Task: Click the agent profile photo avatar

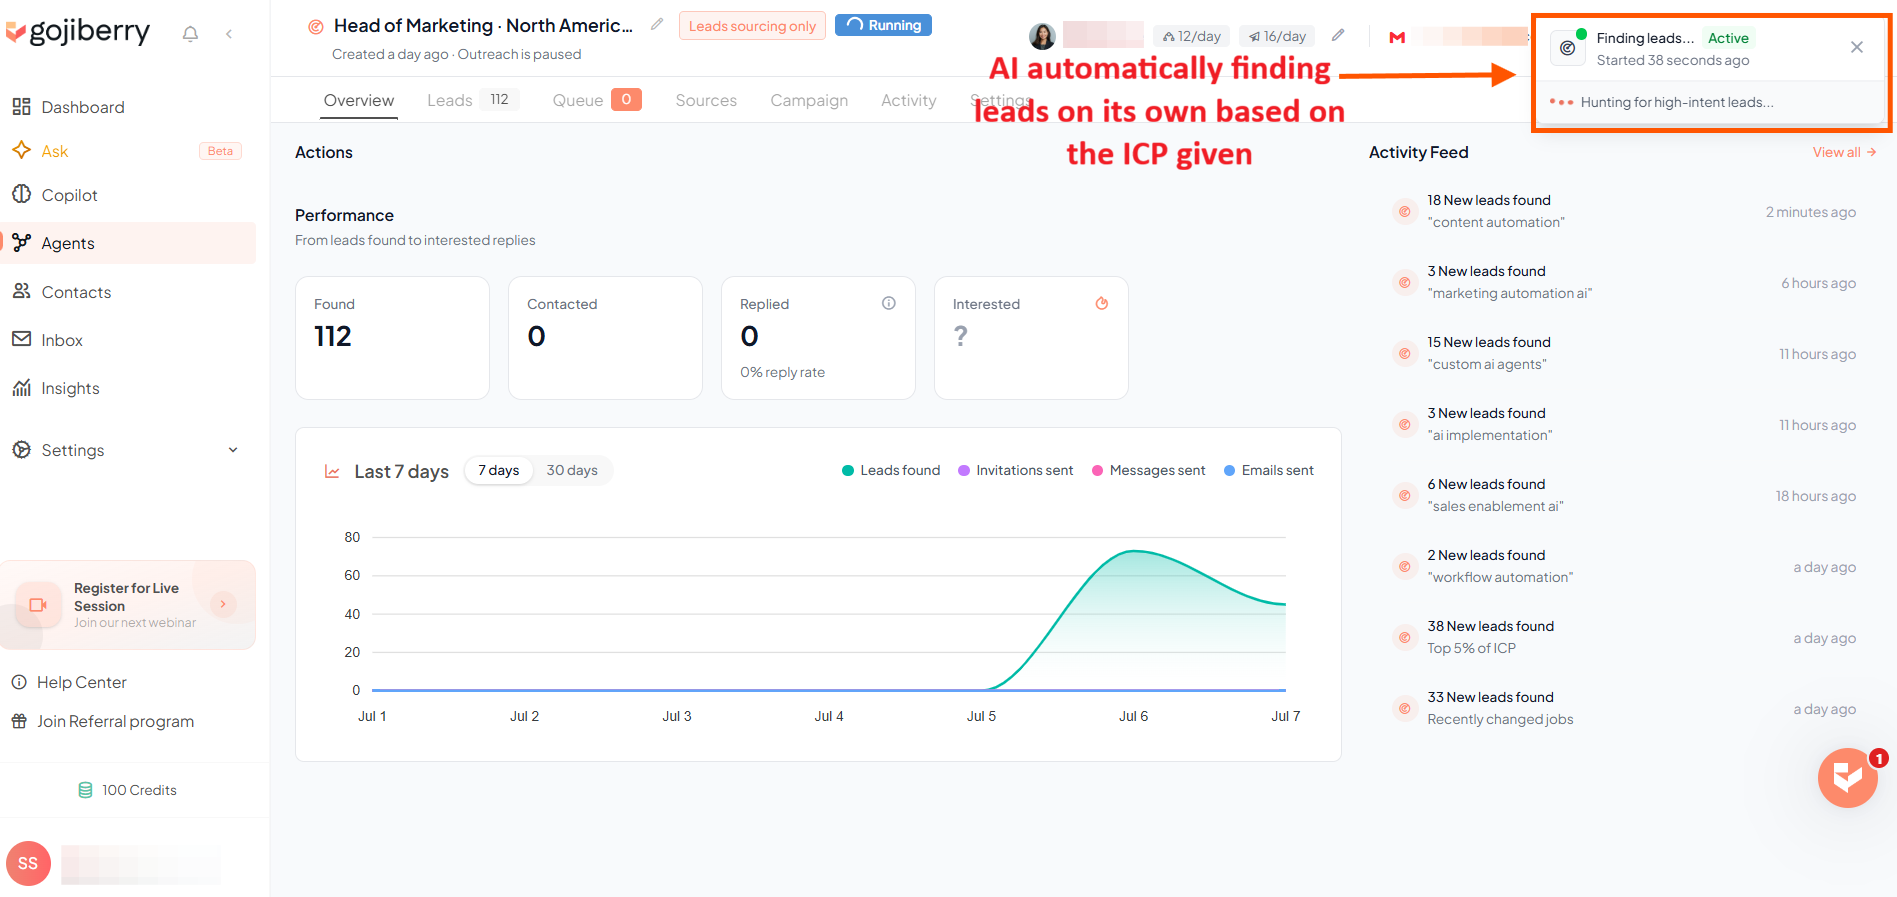Action: 1043,36
